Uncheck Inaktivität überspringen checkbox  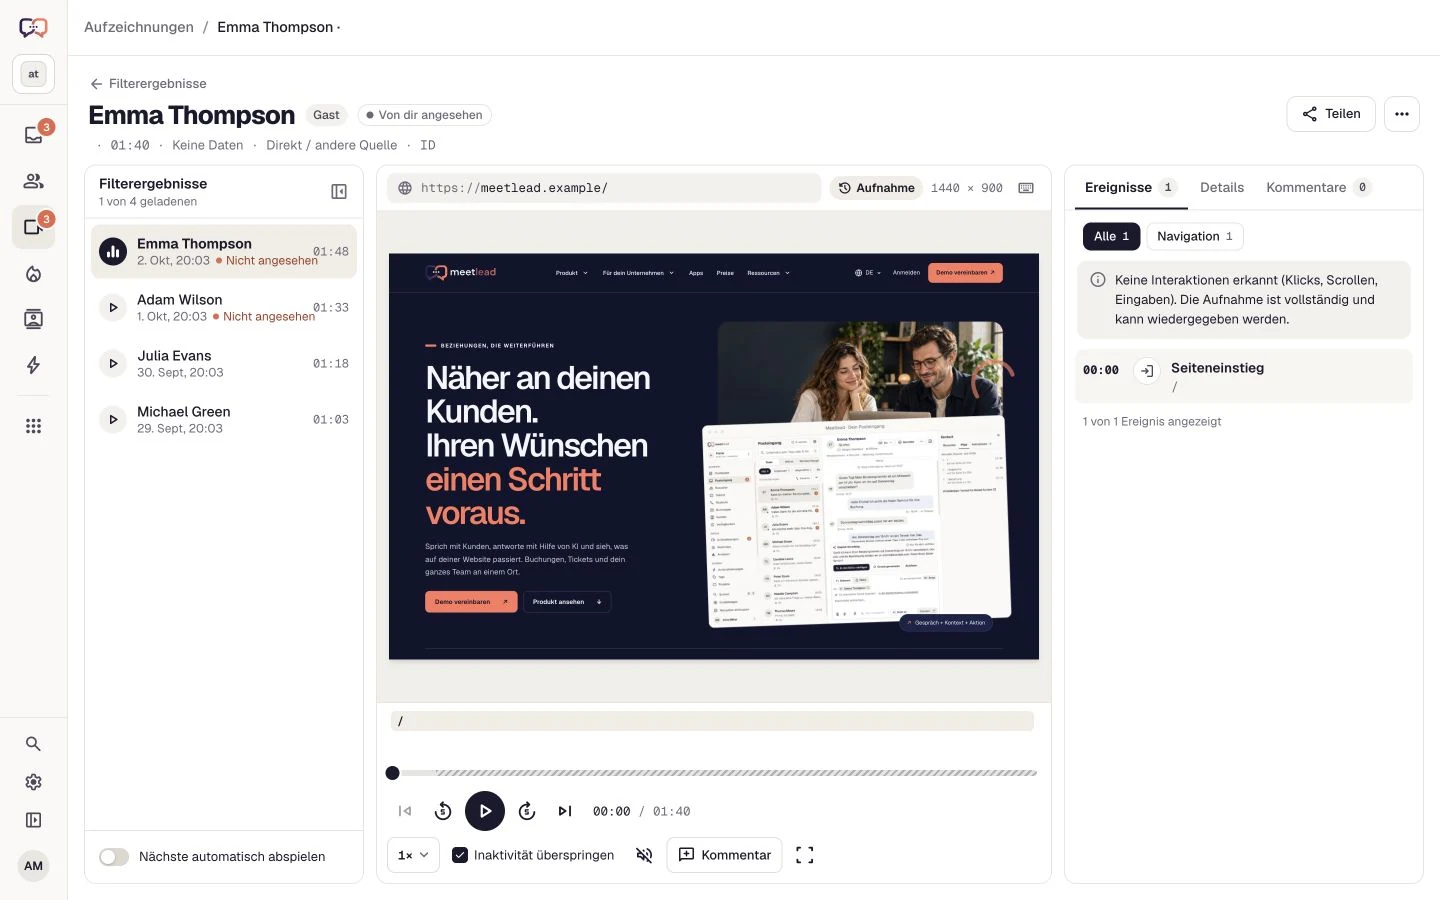coord(460,855)
